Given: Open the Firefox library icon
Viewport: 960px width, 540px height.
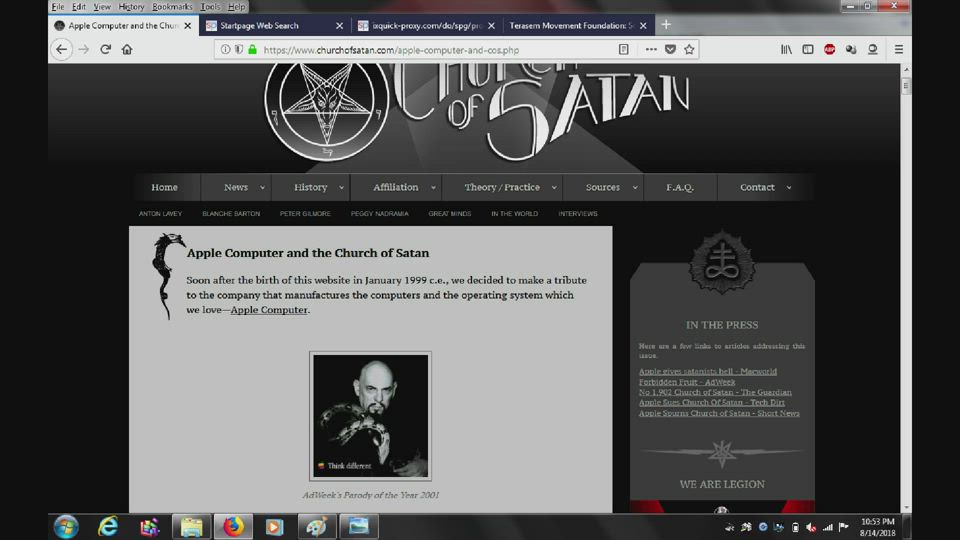Looking at the screenshot, I should click(787, 49).
